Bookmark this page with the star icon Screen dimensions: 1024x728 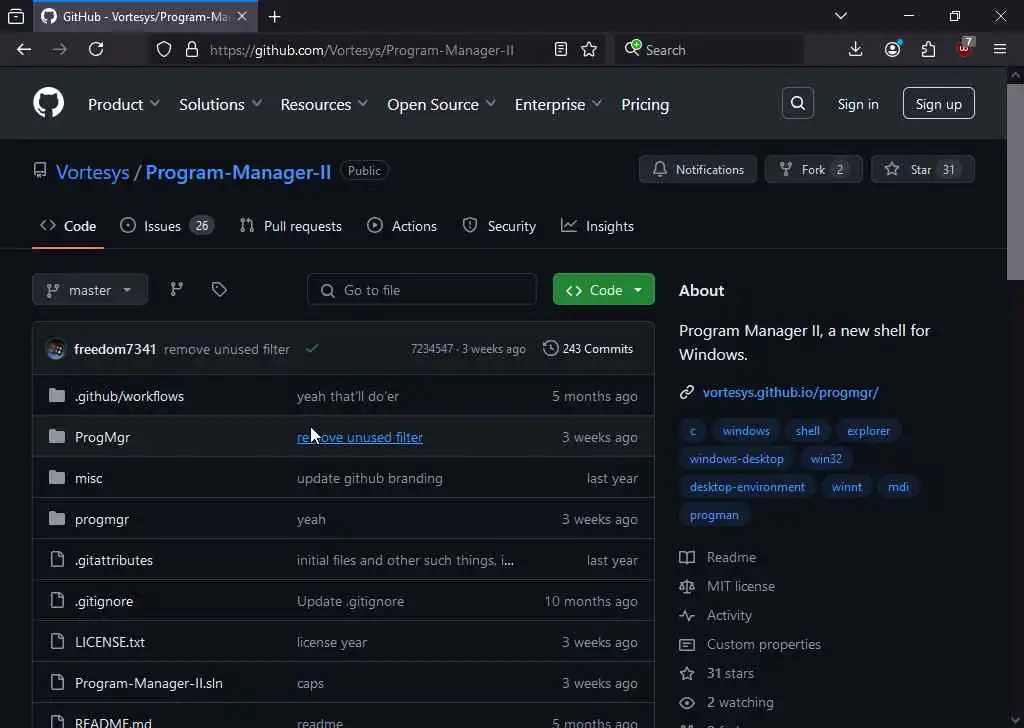tap(589, 49)
